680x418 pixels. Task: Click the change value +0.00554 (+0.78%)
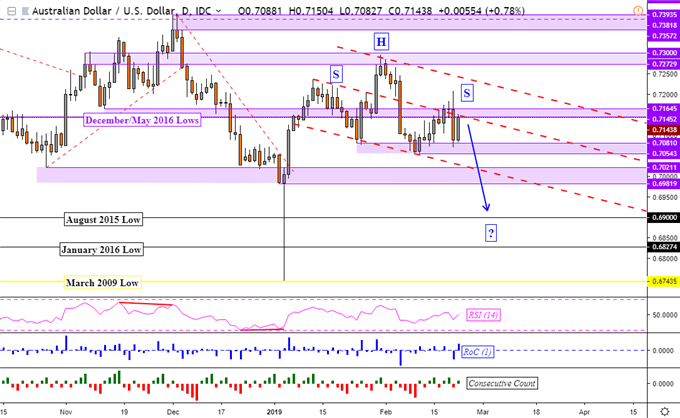[x=481, y=11]
